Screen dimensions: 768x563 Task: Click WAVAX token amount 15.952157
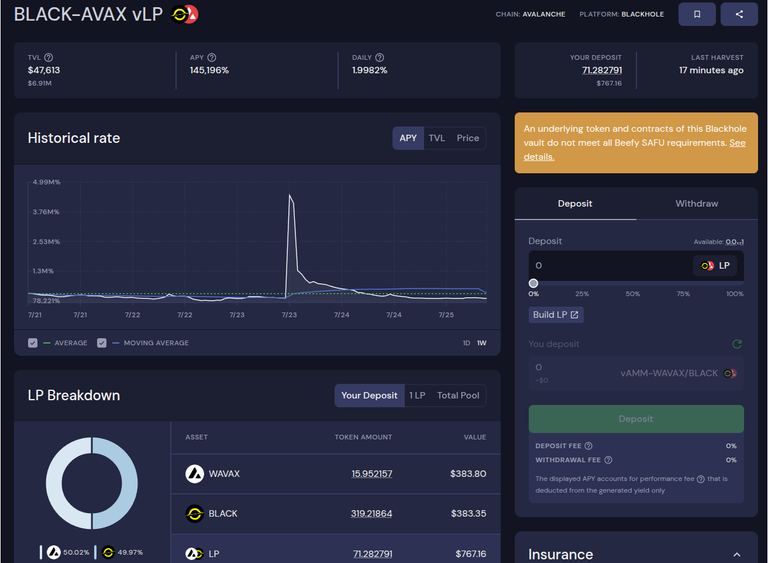[x=372, y=474]
